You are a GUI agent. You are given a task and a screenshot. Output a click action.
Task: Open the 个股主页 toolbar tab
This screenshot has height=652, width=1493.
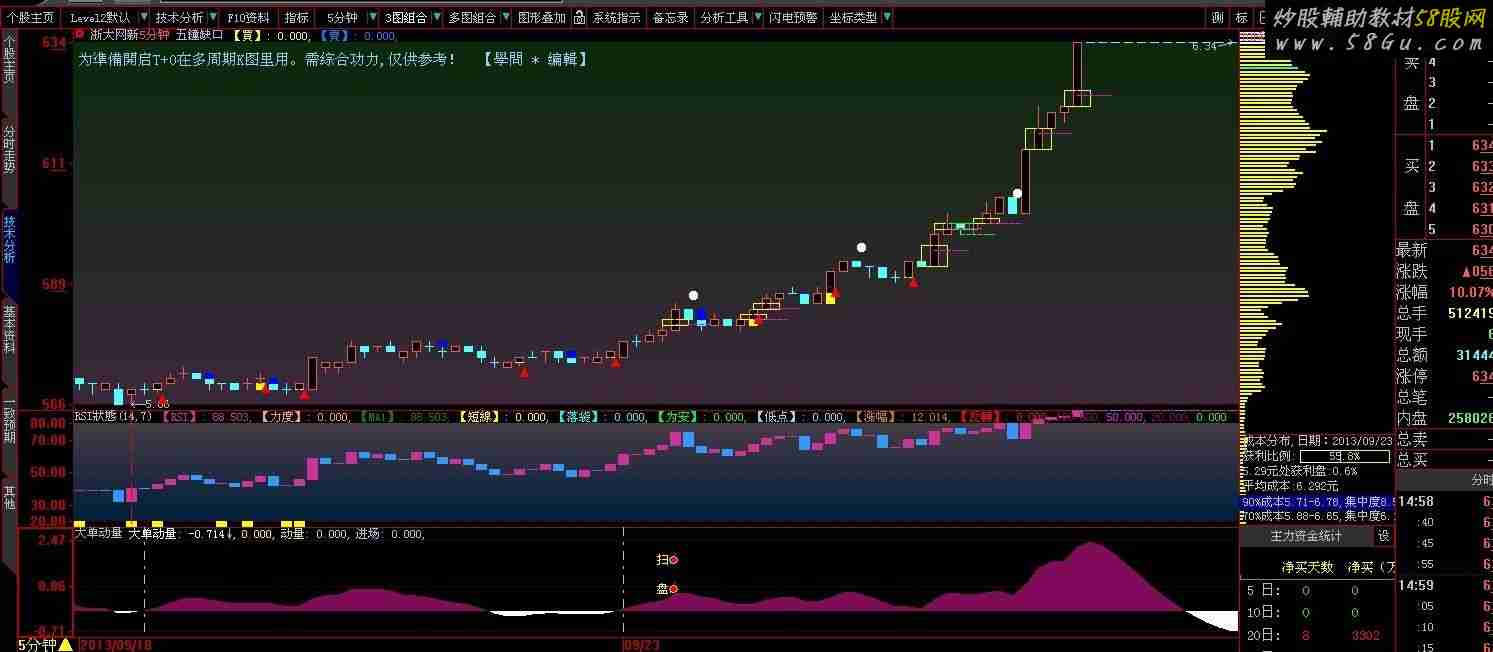coord(30,17)
